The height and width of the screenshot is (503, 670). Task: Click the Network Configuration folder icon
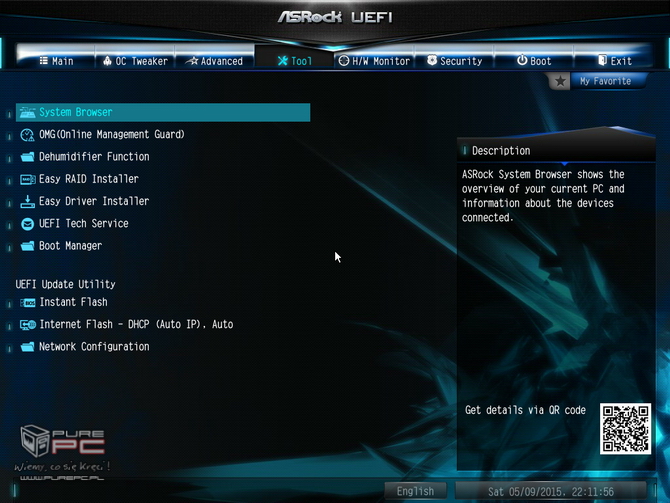[x=27, y=347]
